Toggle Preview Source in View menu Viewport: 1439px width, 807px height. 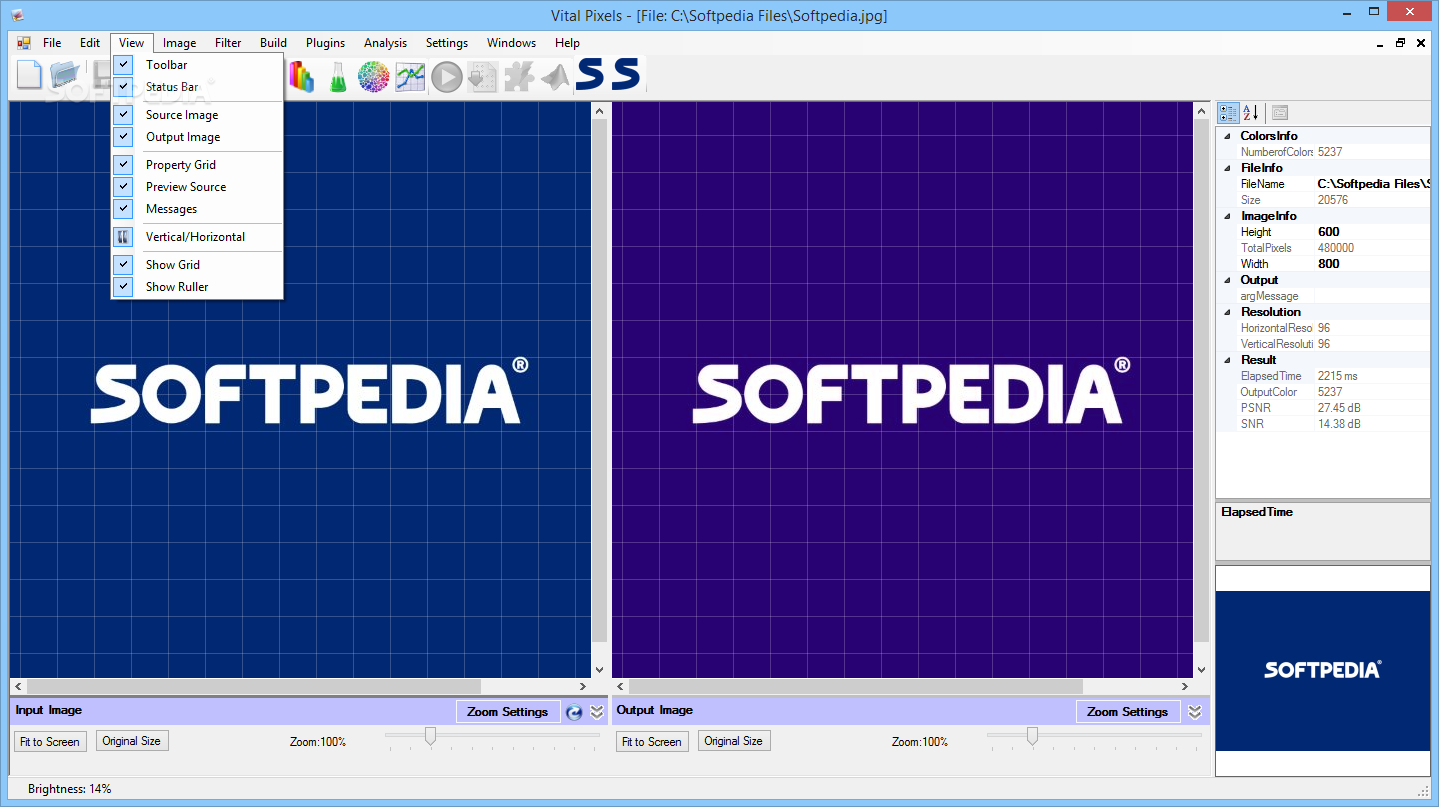197,187
